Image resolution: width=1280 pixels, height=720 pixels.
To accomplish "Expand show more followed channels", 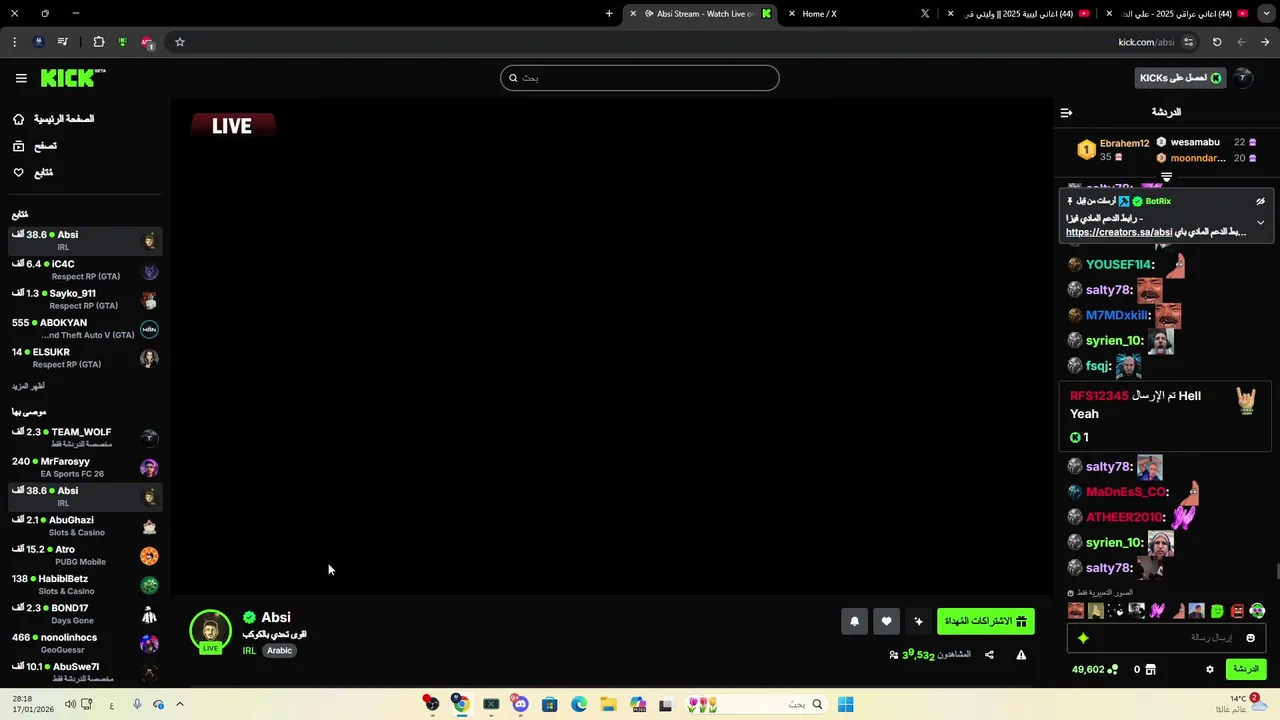I will click(28, 386).
